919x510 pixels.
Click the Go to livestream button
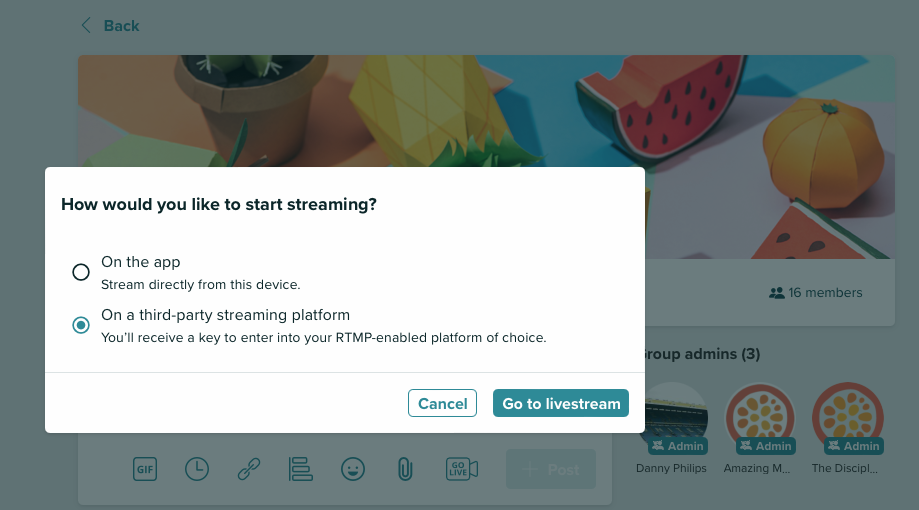pyautogui.click(x=561, y=403)
